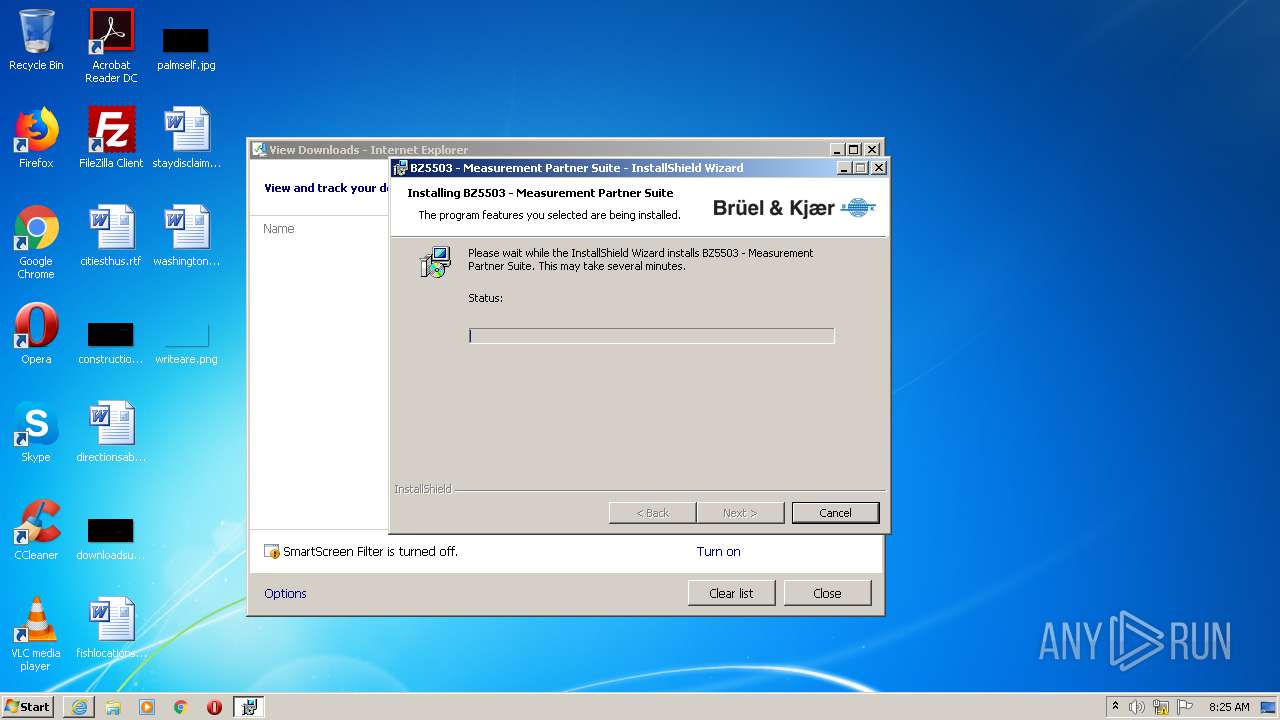
Task: Close the View Downloads window via title bar
Action: (872, 150)
